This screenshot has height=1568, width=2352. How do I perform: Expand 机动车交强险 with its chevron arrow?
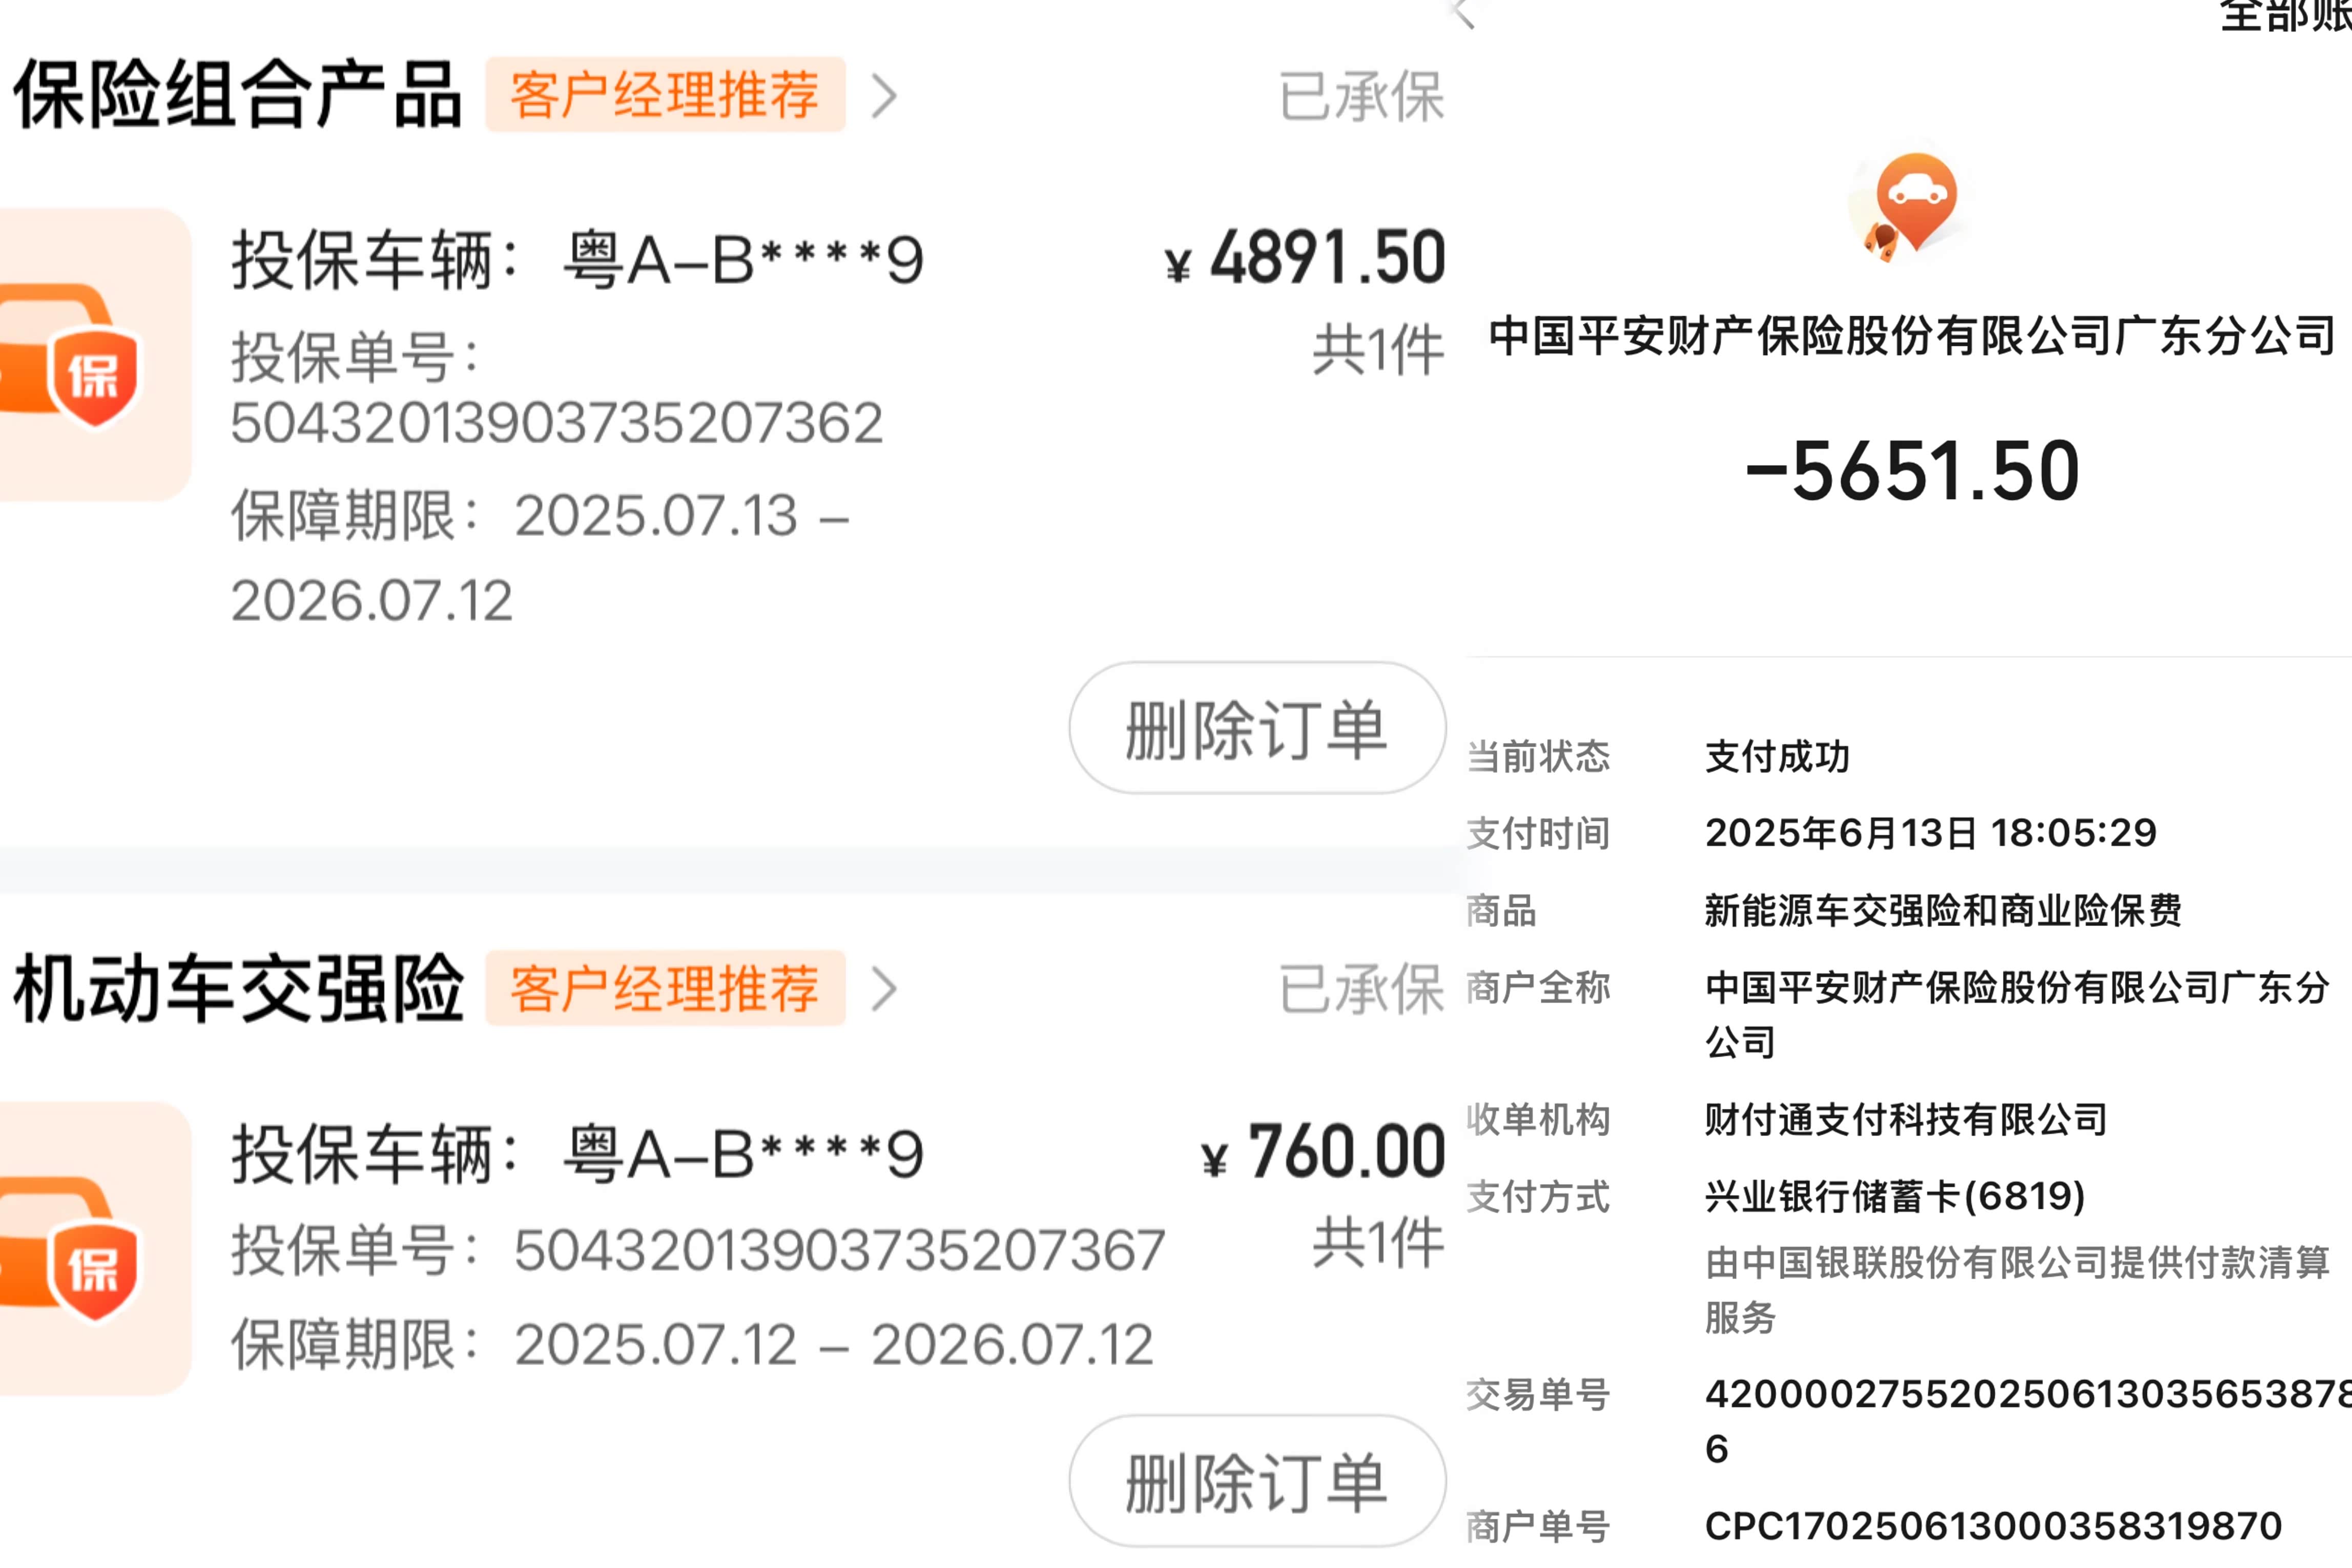click(884, 990)
